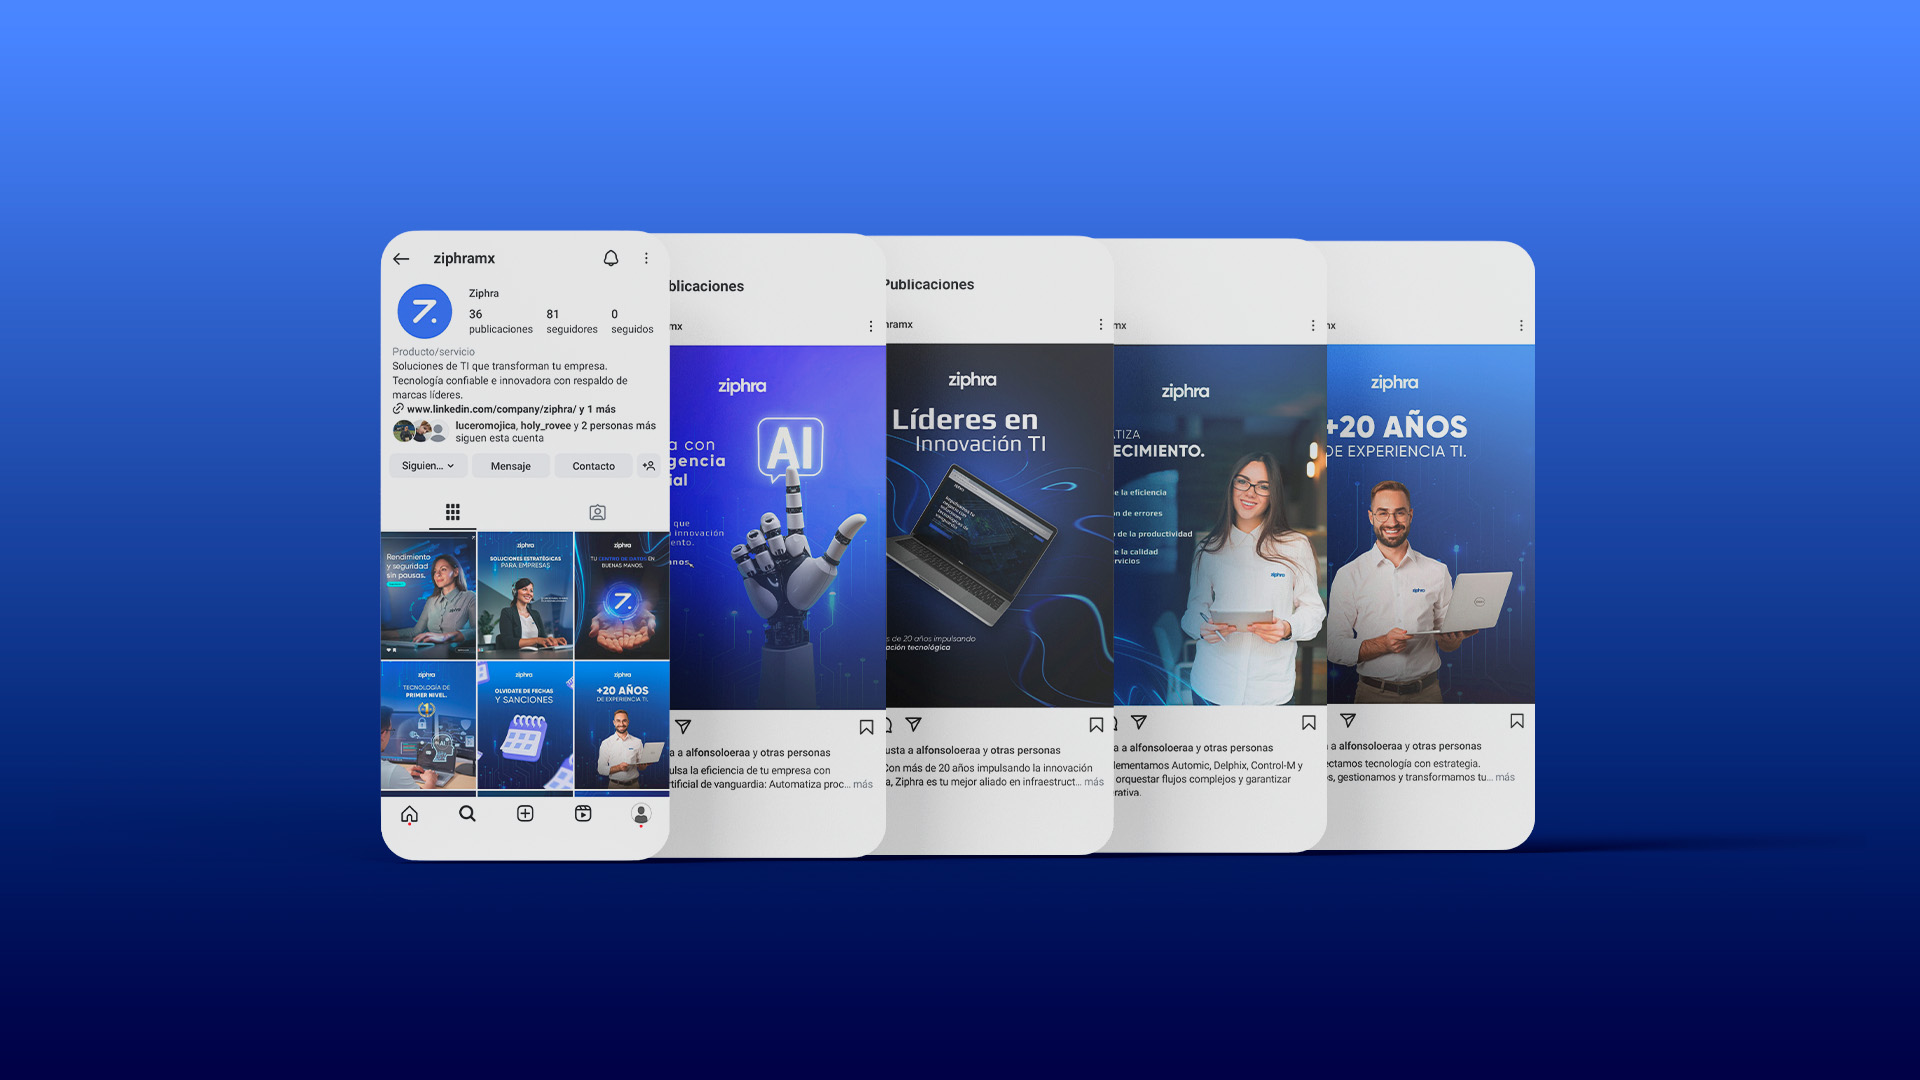Viewport: 1920px width, 1080px height.
Task: Expand the Siguiendo dropdown button
Action: [x=428, y=466]
